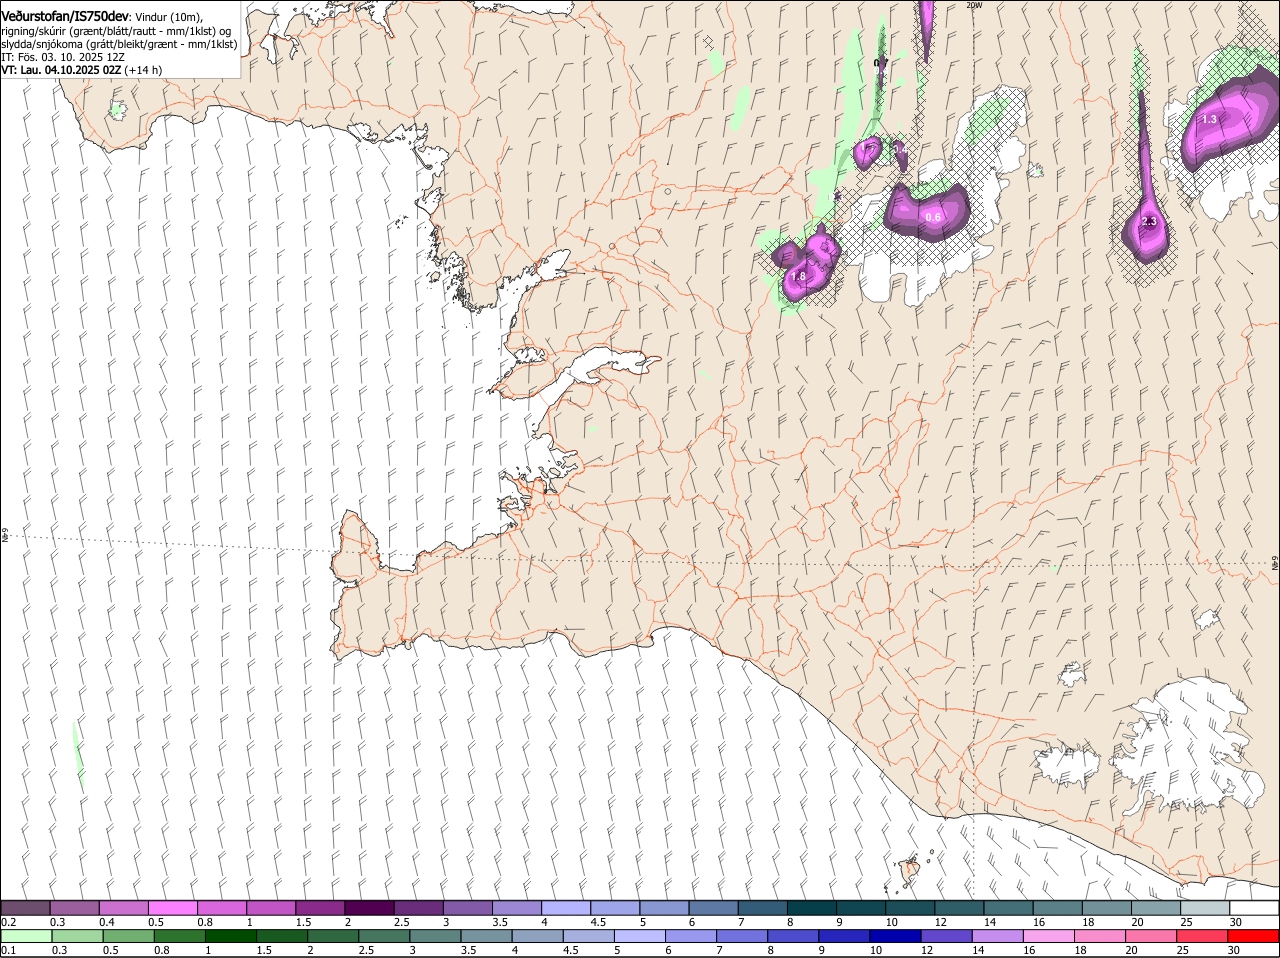
Task: Click the slate teal 14 swatch in the snow scale
Action: 1008,908
